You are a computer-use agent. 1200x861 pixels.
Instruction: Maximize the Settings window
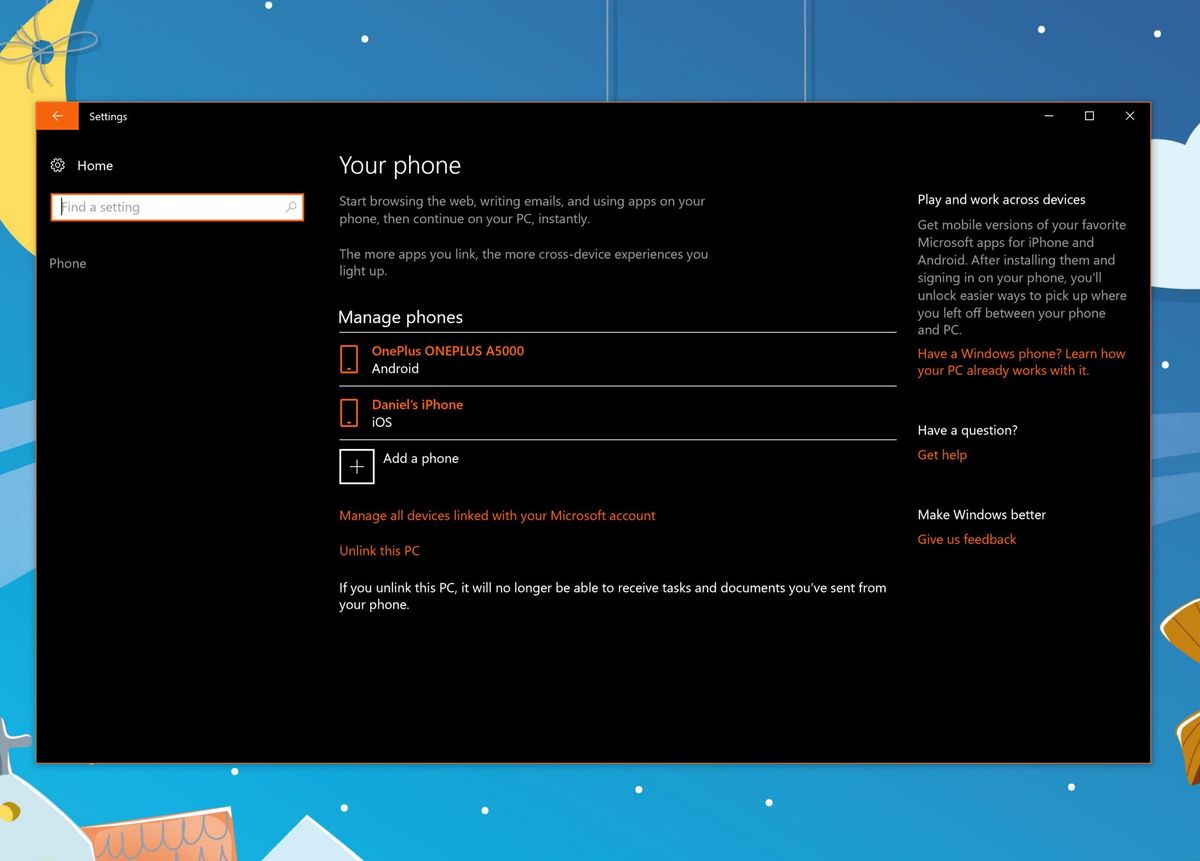coord(1089,116)
